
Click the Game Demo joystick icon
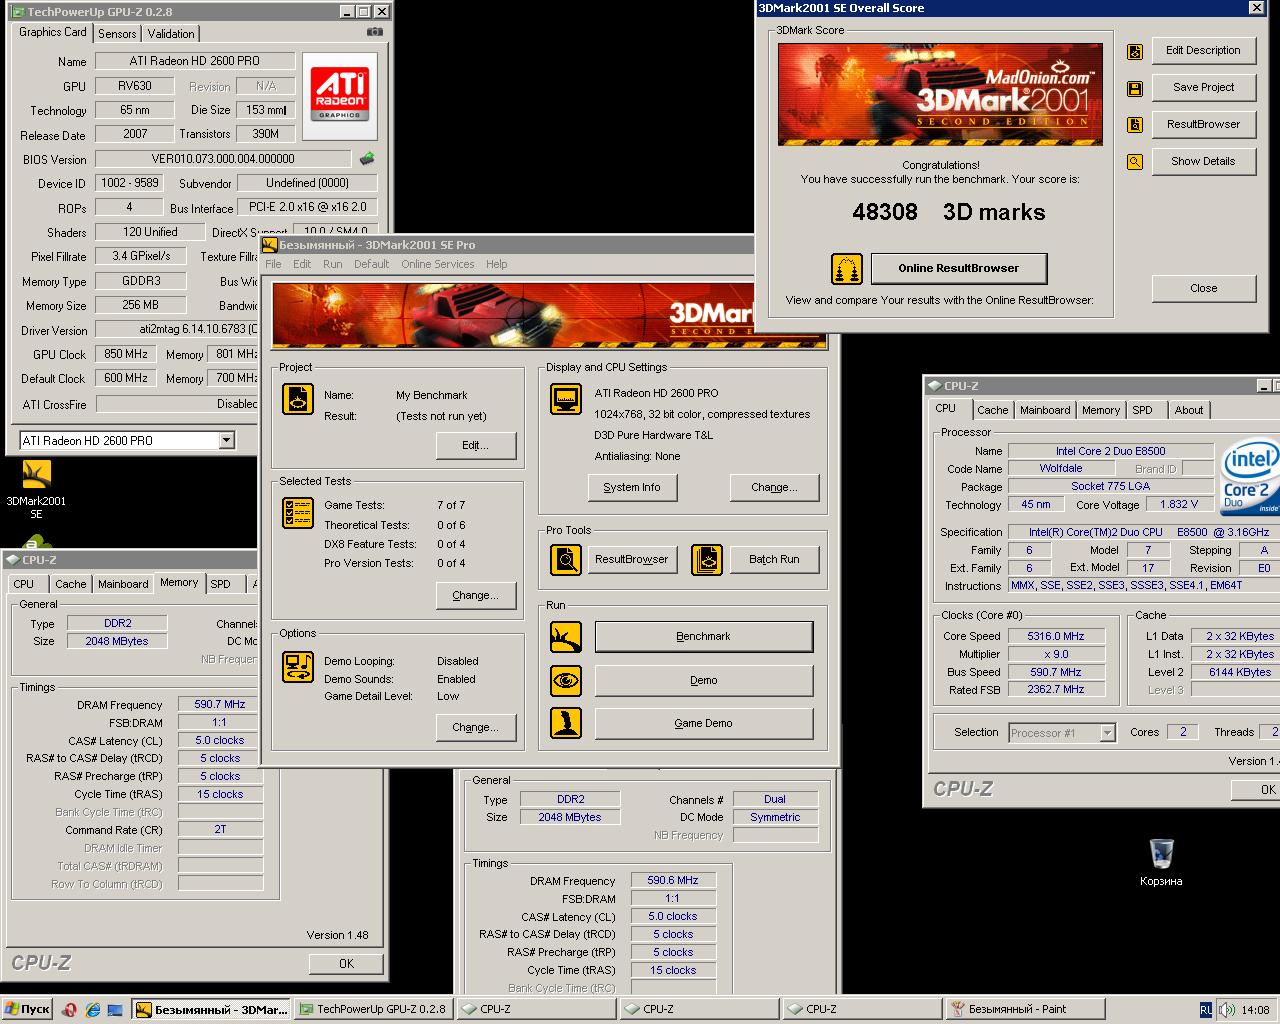point(566,723)
